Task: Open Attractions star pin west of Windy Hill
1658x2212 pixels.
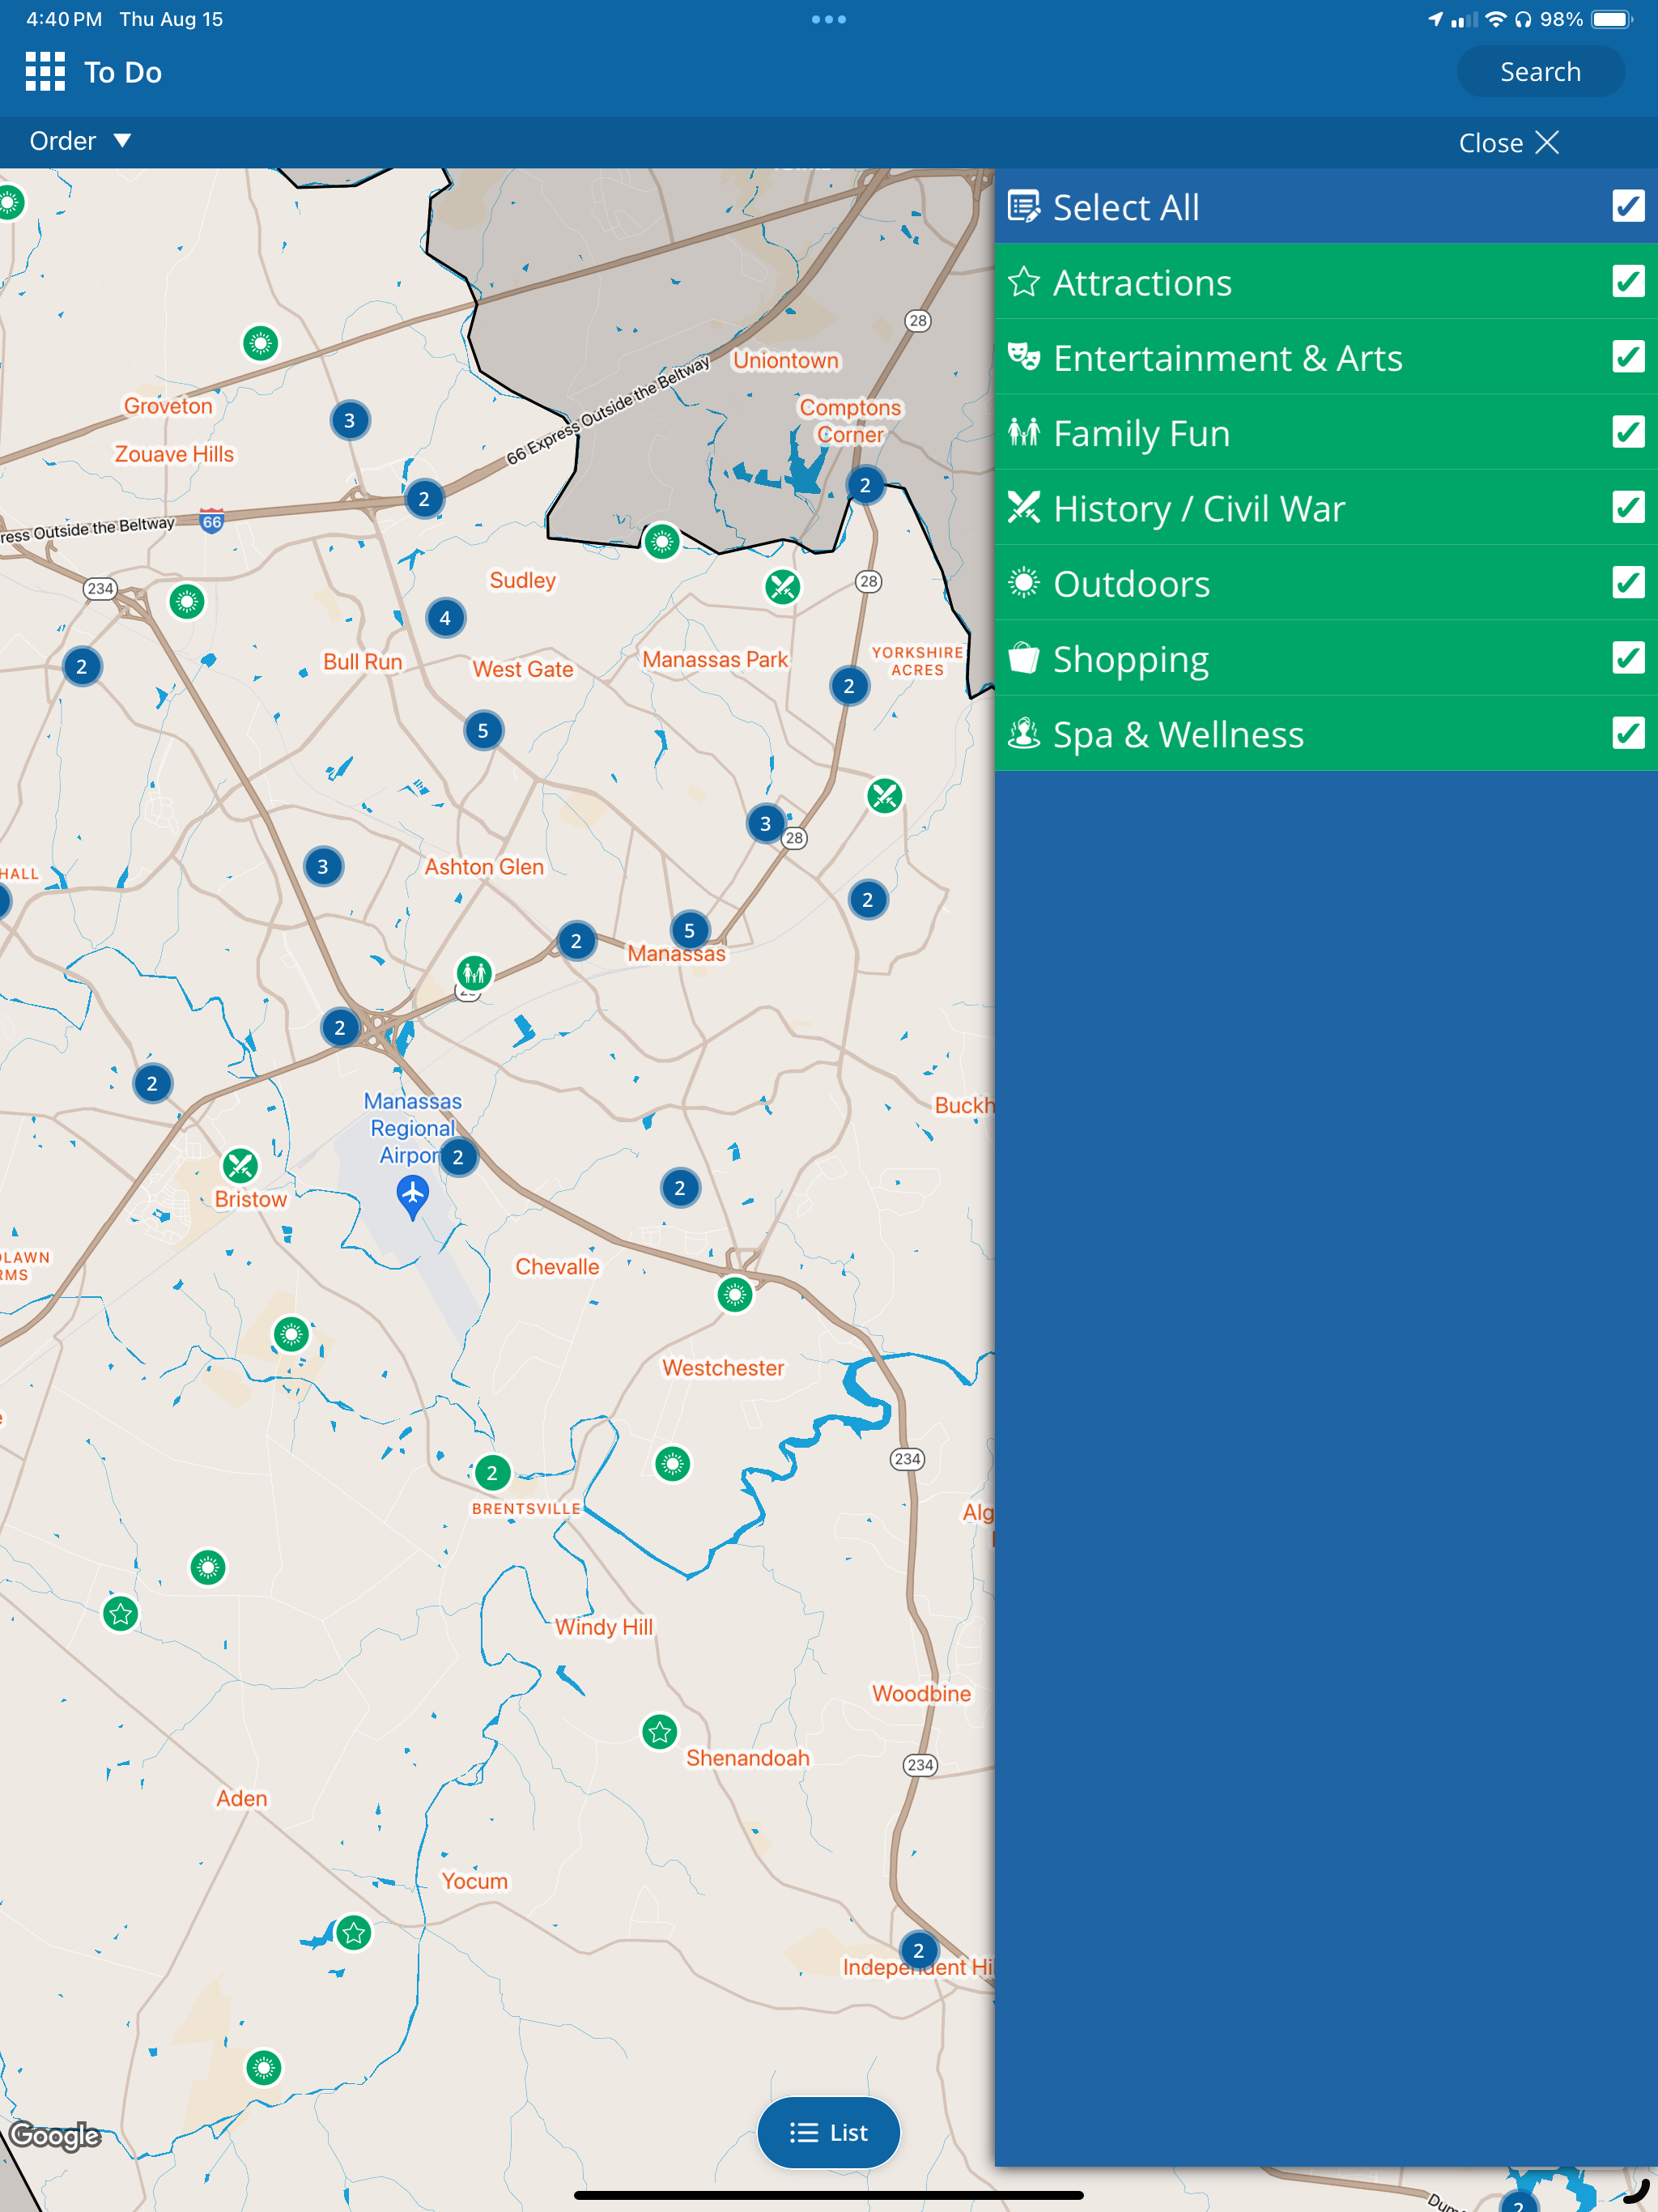Action: [x=120, y=1613]
